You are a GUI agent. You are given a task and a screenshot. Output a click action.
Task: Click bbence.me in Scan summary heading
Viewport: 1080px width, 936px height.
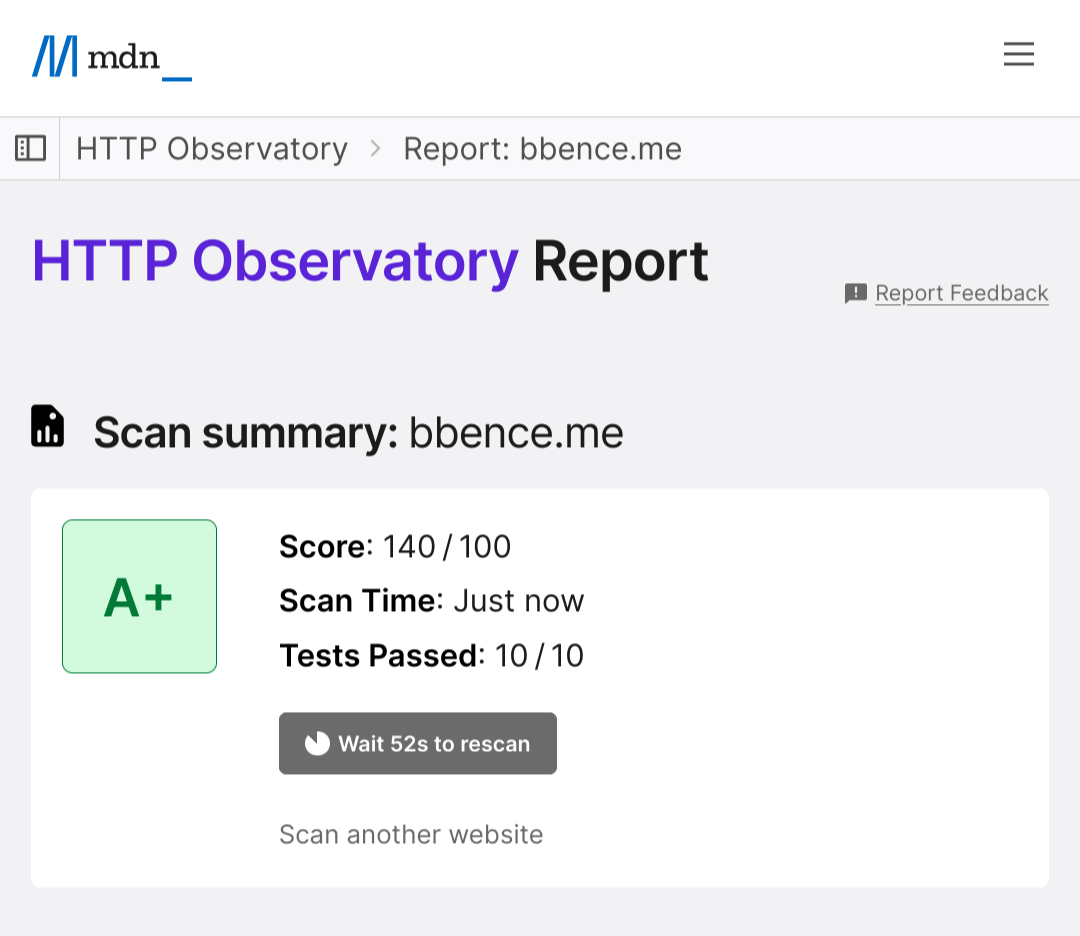(517, 433)
